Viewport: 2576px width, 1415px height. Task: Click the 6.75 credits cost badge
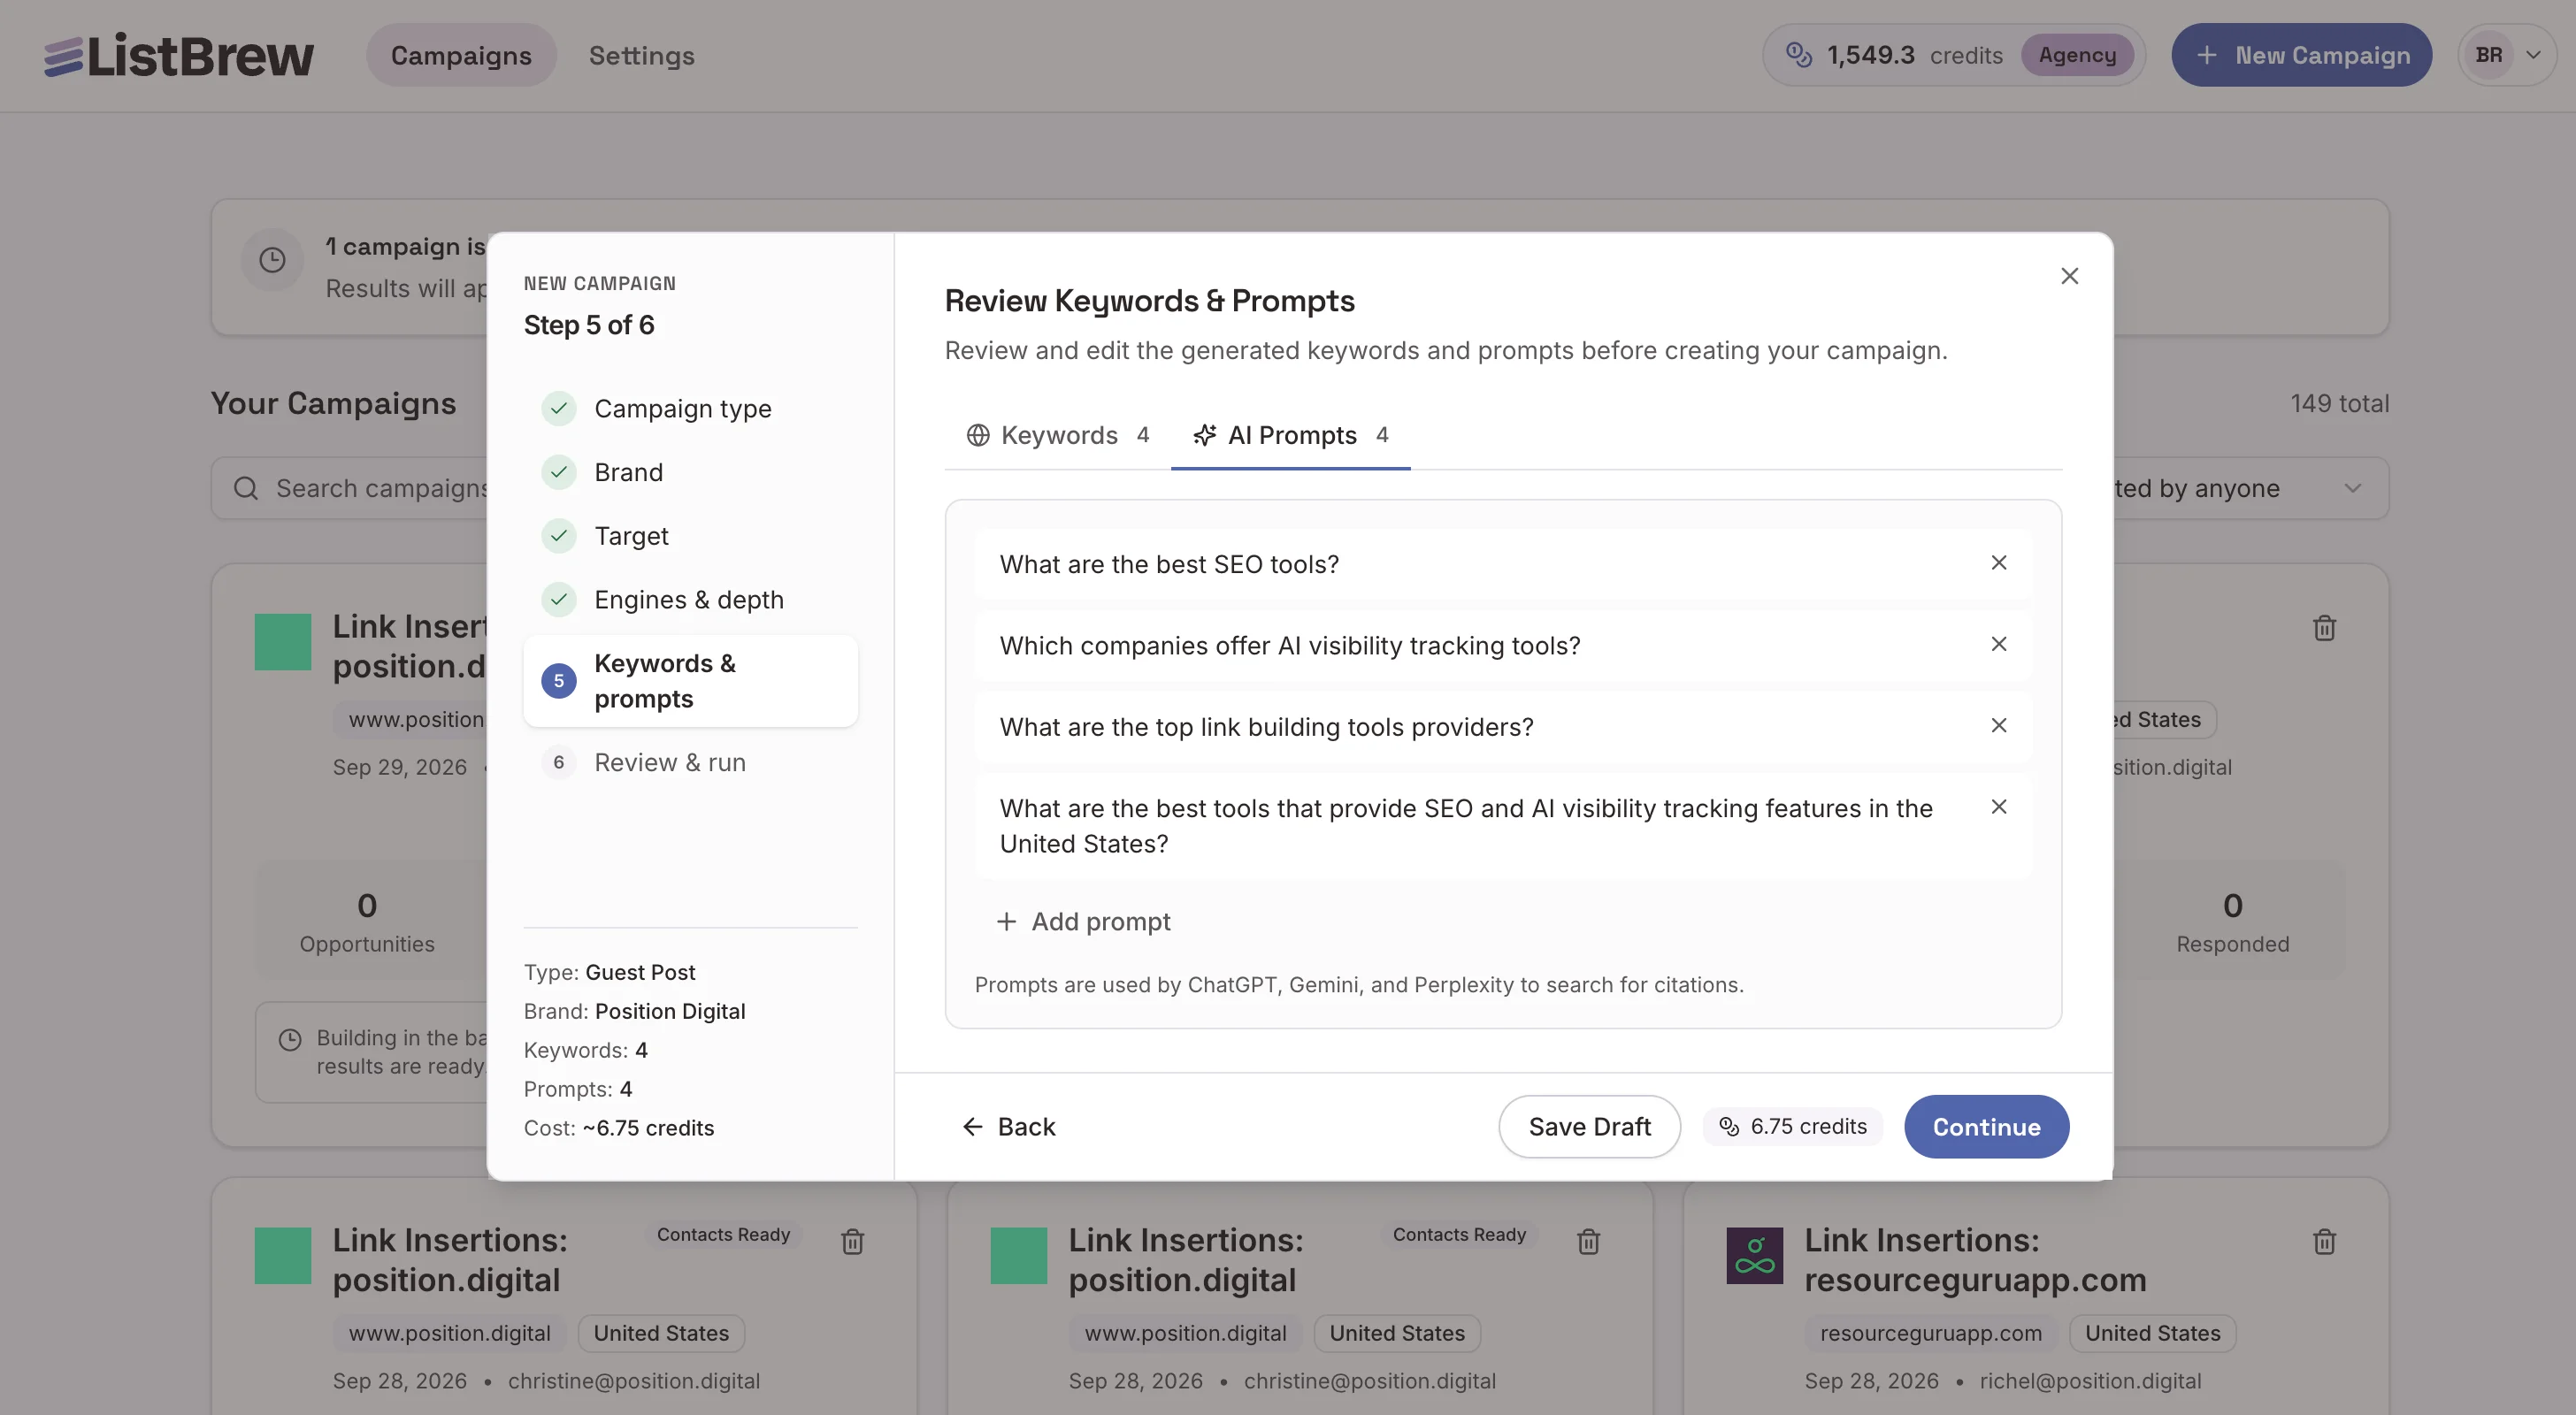point(1792,1127)
